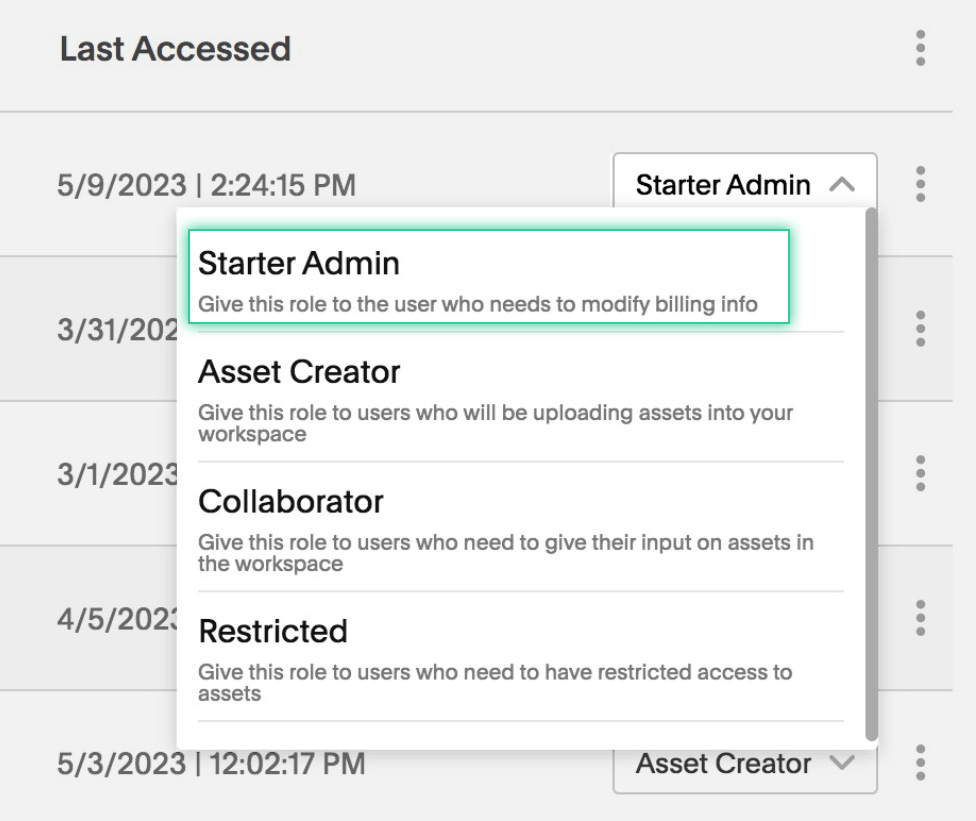This screenshot has width=976, height=821.
Task: Open the three-dot menu for the 5/3/2023 row
Action: pos(921,762)
